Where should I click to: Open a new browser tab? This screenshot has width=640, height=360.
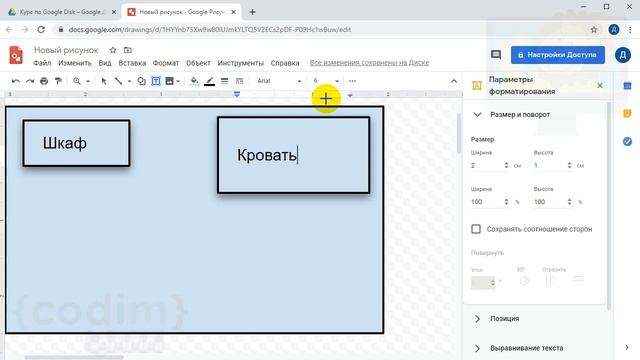coord(252,12)
